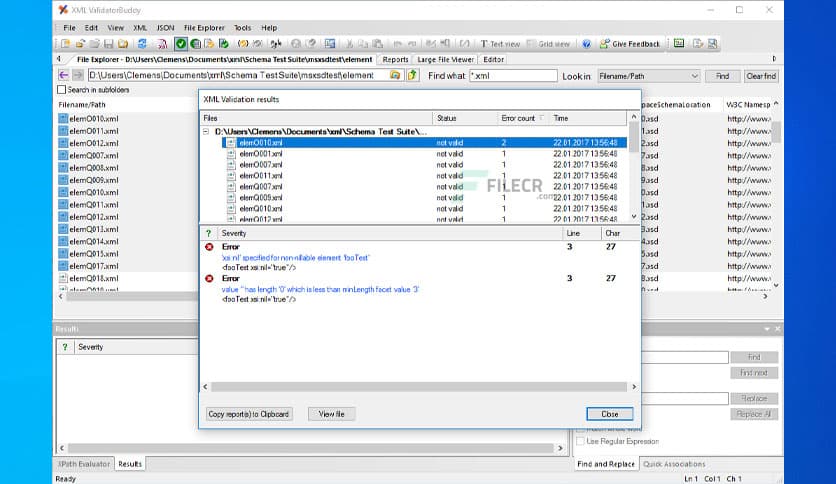The height and width of the screenshot is (484, 836).
Task: Open the XML menu
Action: 140,28
